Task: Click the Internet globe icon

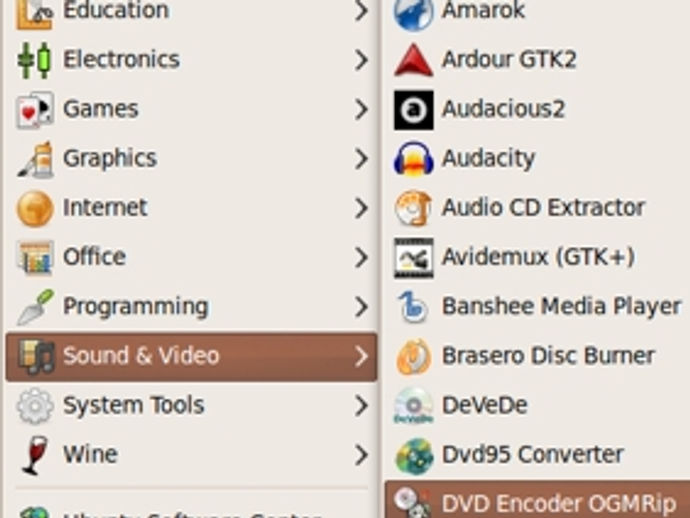Action: pyautogui.click(x=35, y=208)
